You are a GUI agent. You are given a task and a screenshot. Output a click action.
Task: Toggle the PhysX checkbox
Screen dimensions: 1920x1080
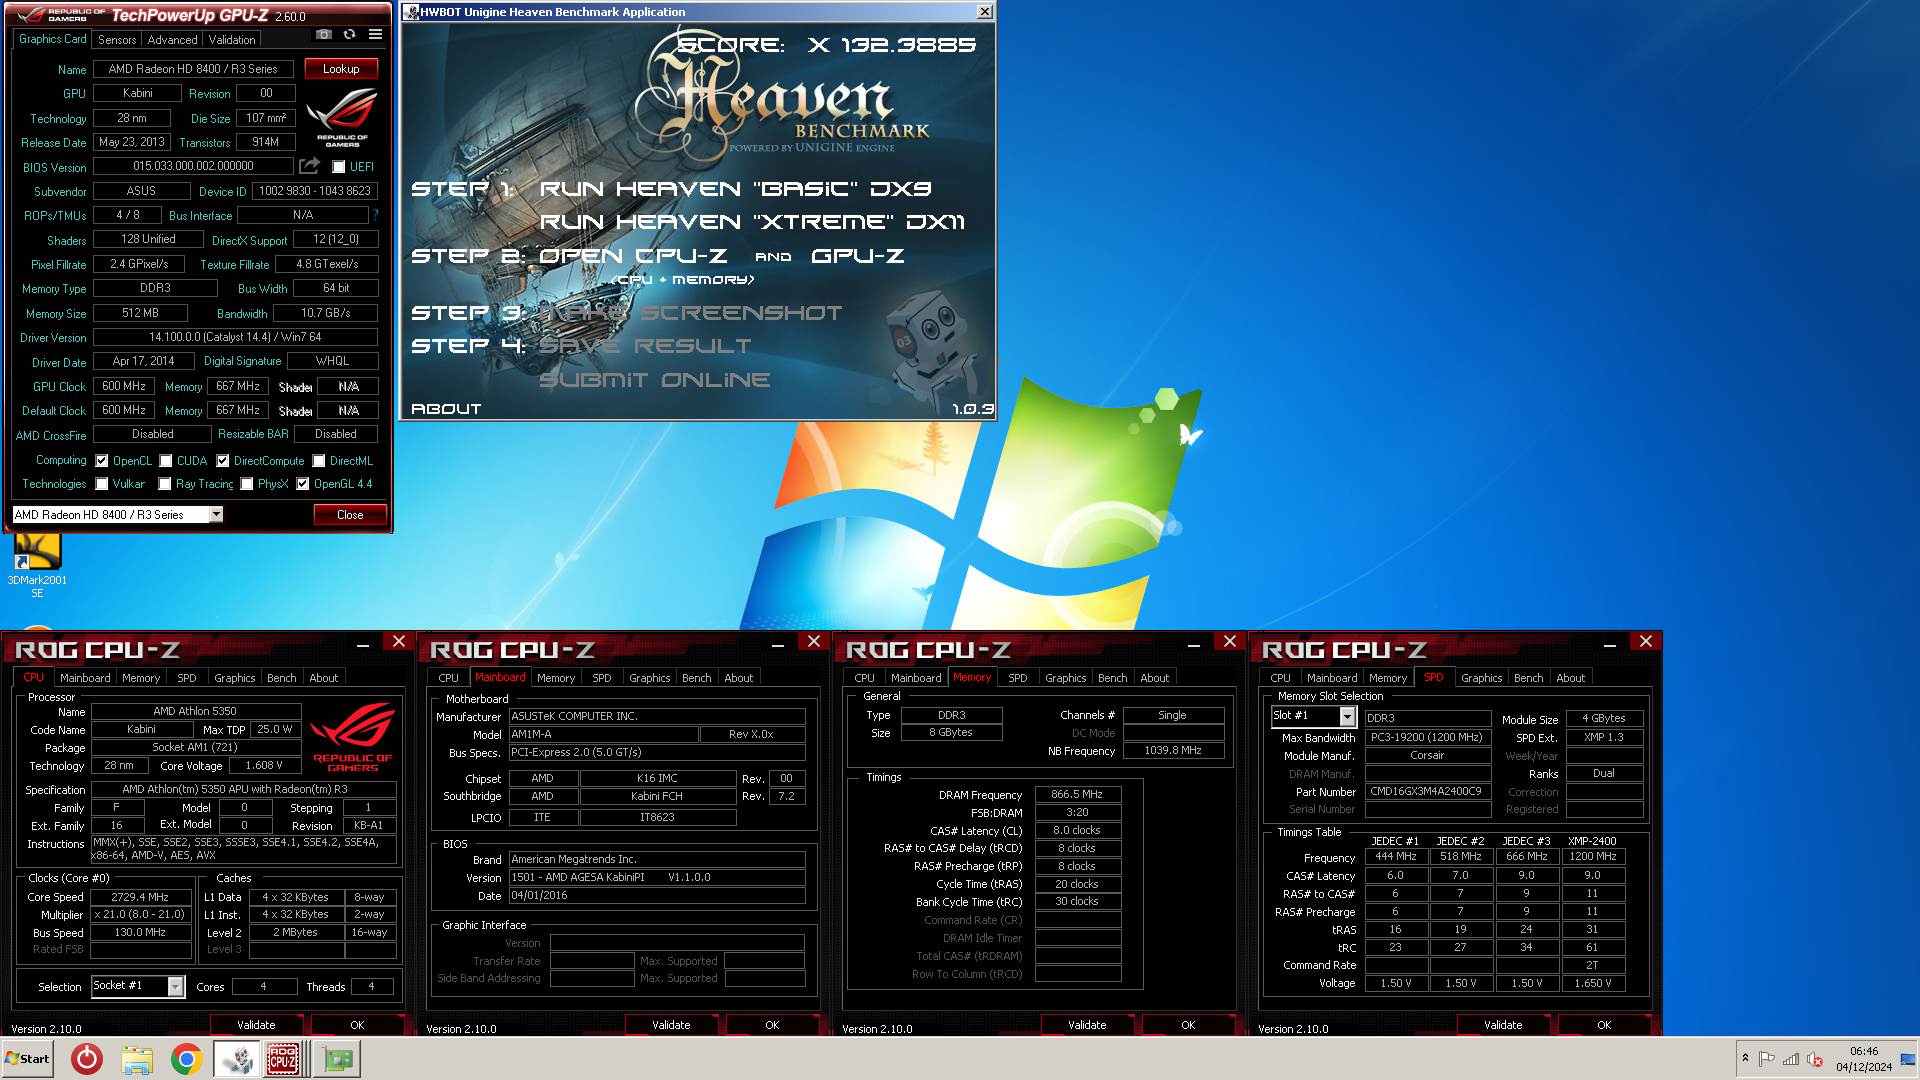(247, 484)
